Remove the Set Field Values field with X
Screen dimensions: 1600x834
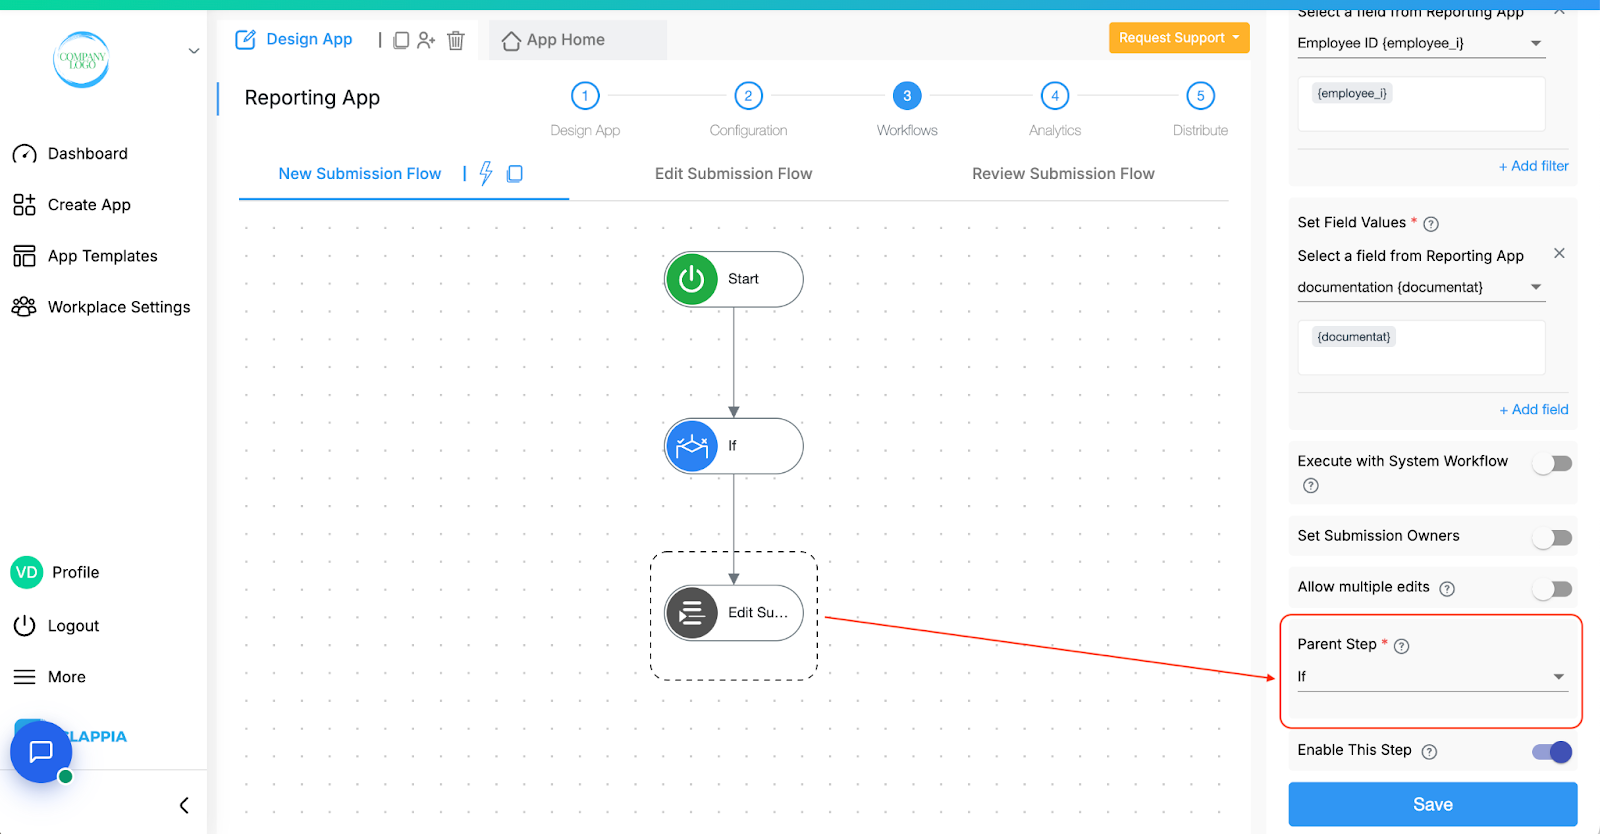coord(1559,254)
